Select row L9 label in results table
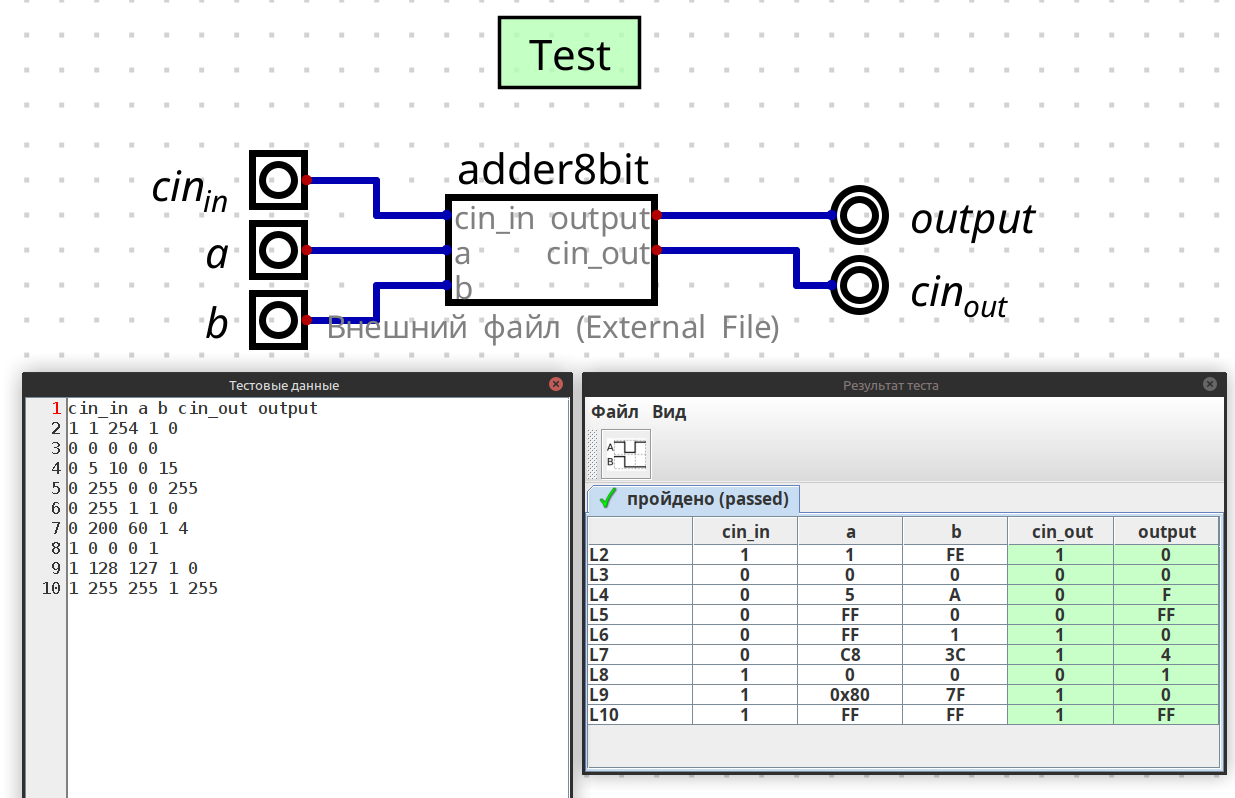1235x798 pixels. coord(640,694)
